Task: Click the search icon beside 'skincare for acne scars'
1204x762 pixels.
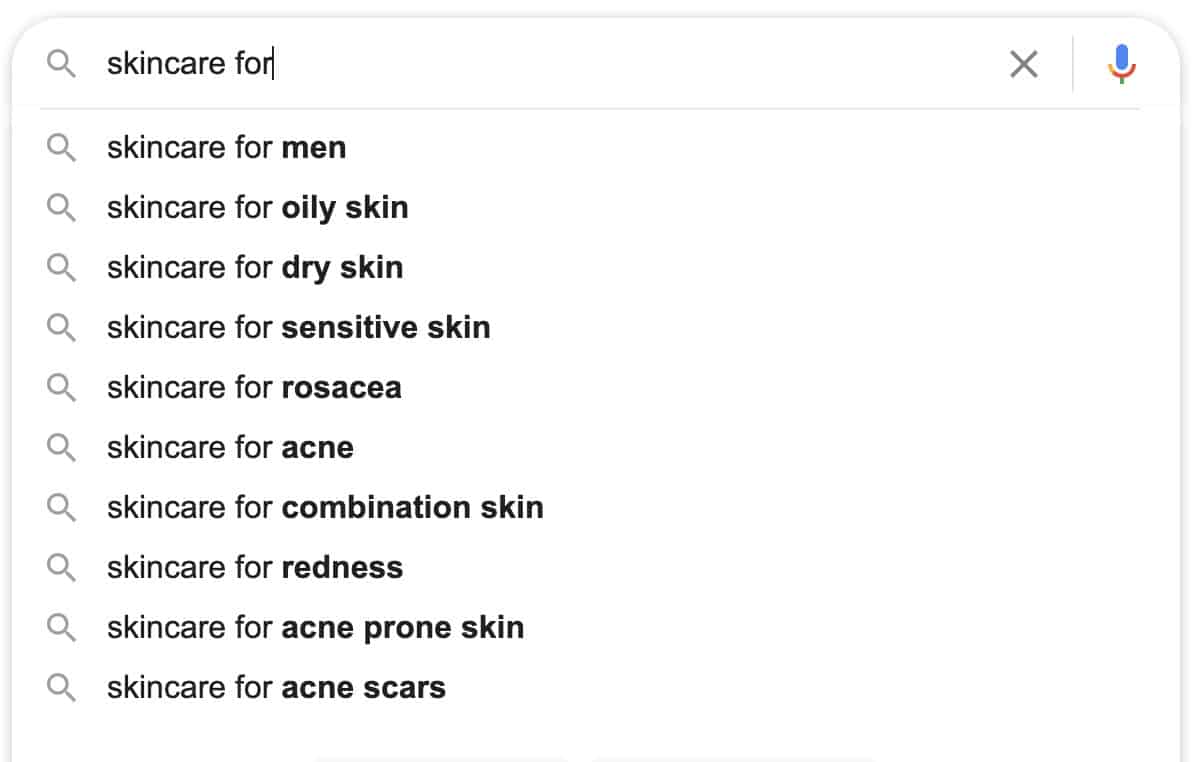Action: point(61,687)
